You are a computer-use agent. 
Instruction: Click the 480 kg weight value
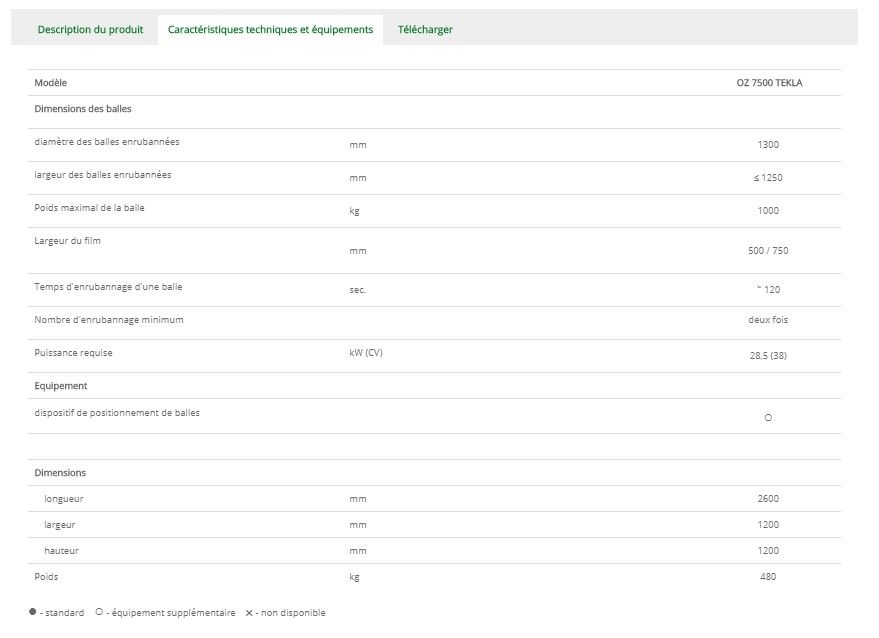pos(768,576)
